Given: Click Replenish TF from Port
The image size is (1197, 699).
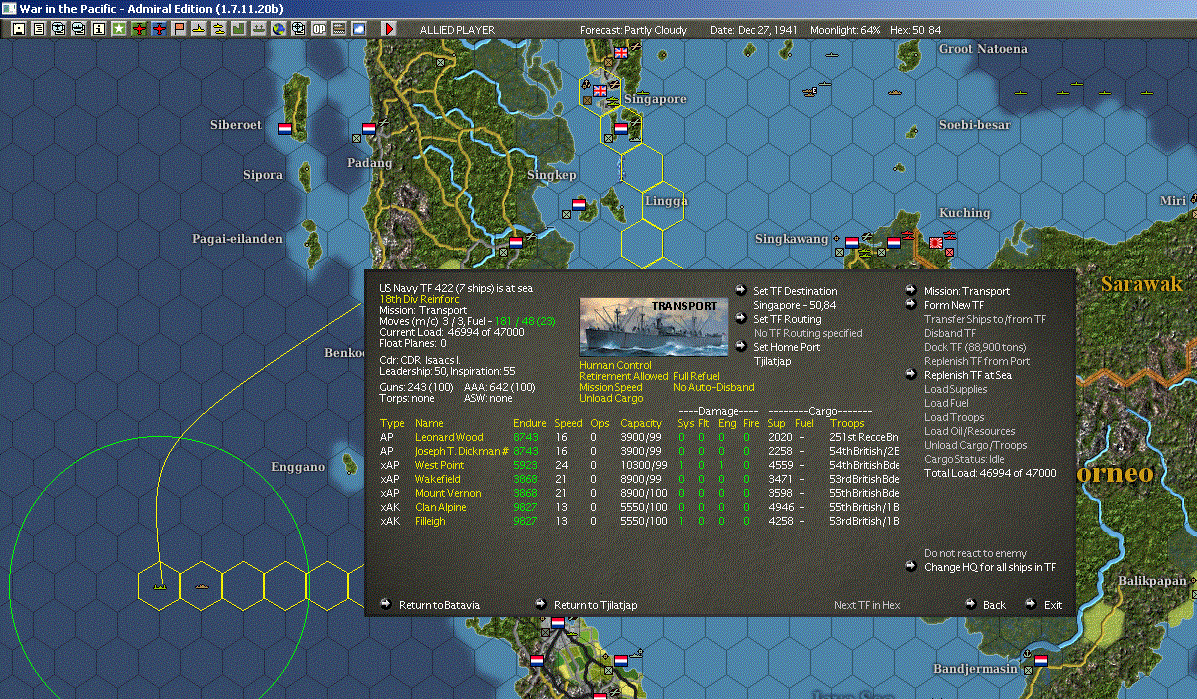Looking at the screenshot, I should 976,361.
